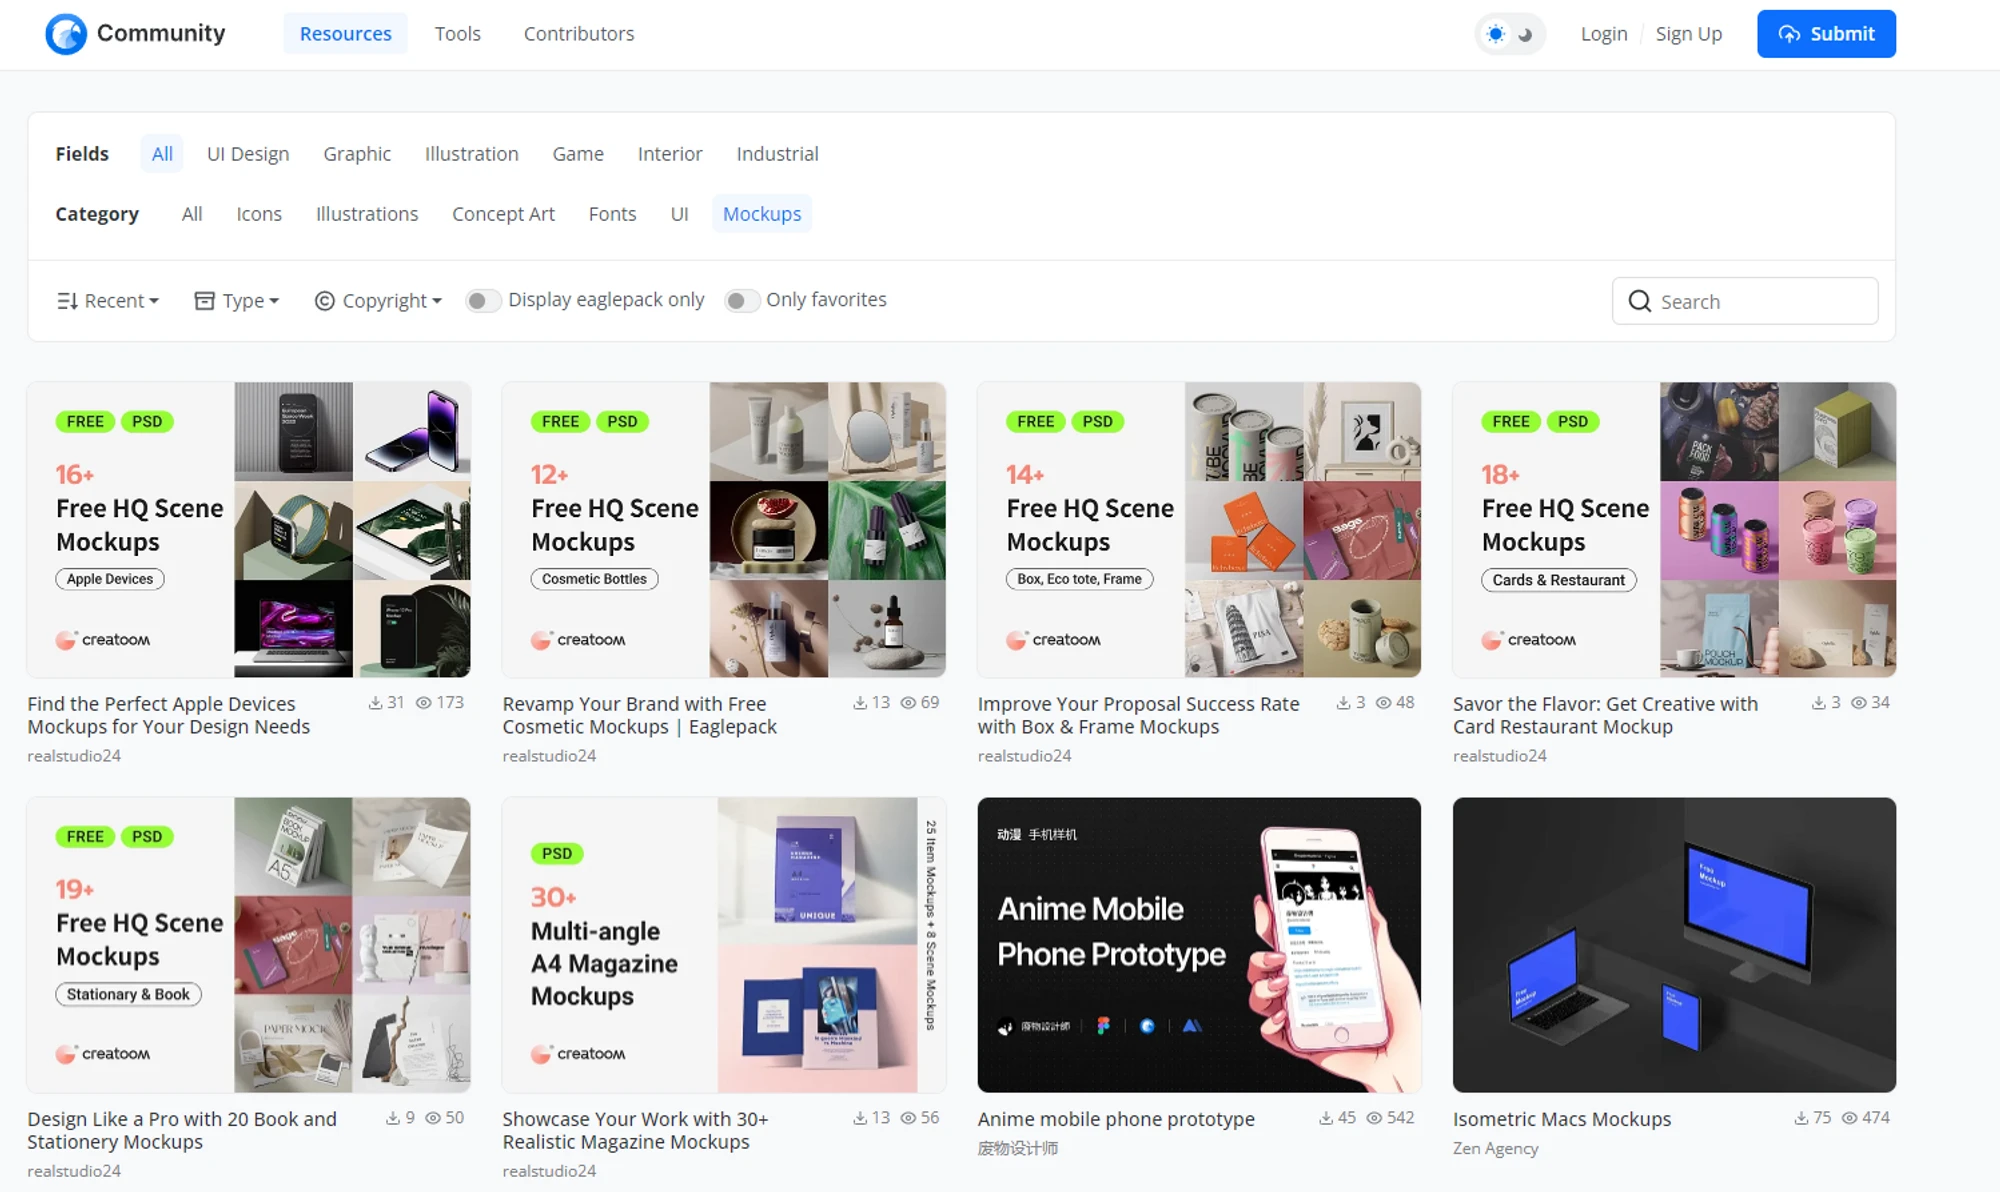Viewport: 2000px width, 1192px height.
Task: Click the Copyright symbol icon
Action: coord(325,301)
